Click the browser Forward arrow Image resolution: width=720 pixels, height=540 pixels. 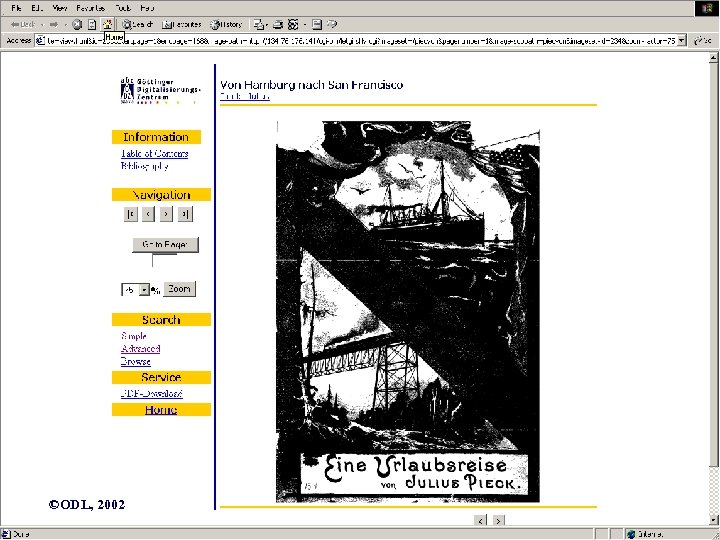tap(54, 24)
